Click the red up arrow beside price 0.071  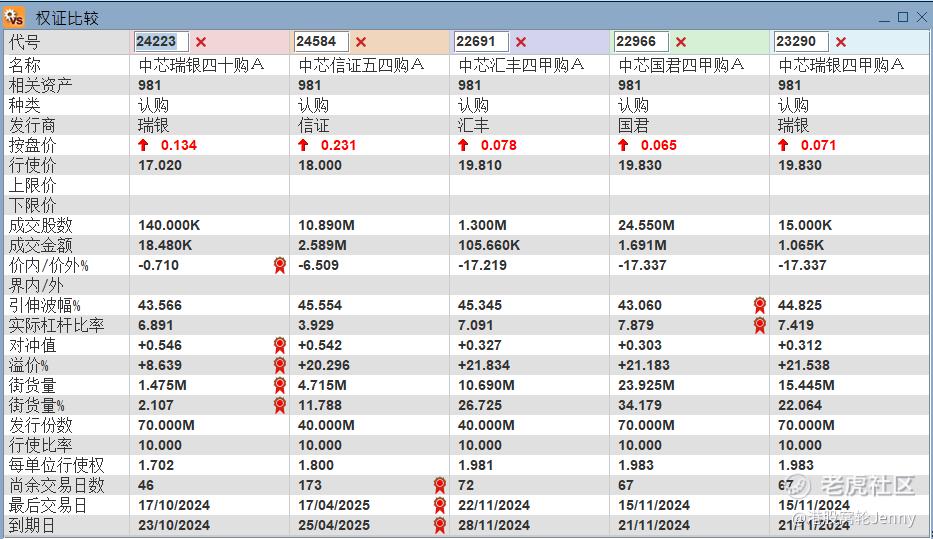pyautogui.click(x=783, y=145)
